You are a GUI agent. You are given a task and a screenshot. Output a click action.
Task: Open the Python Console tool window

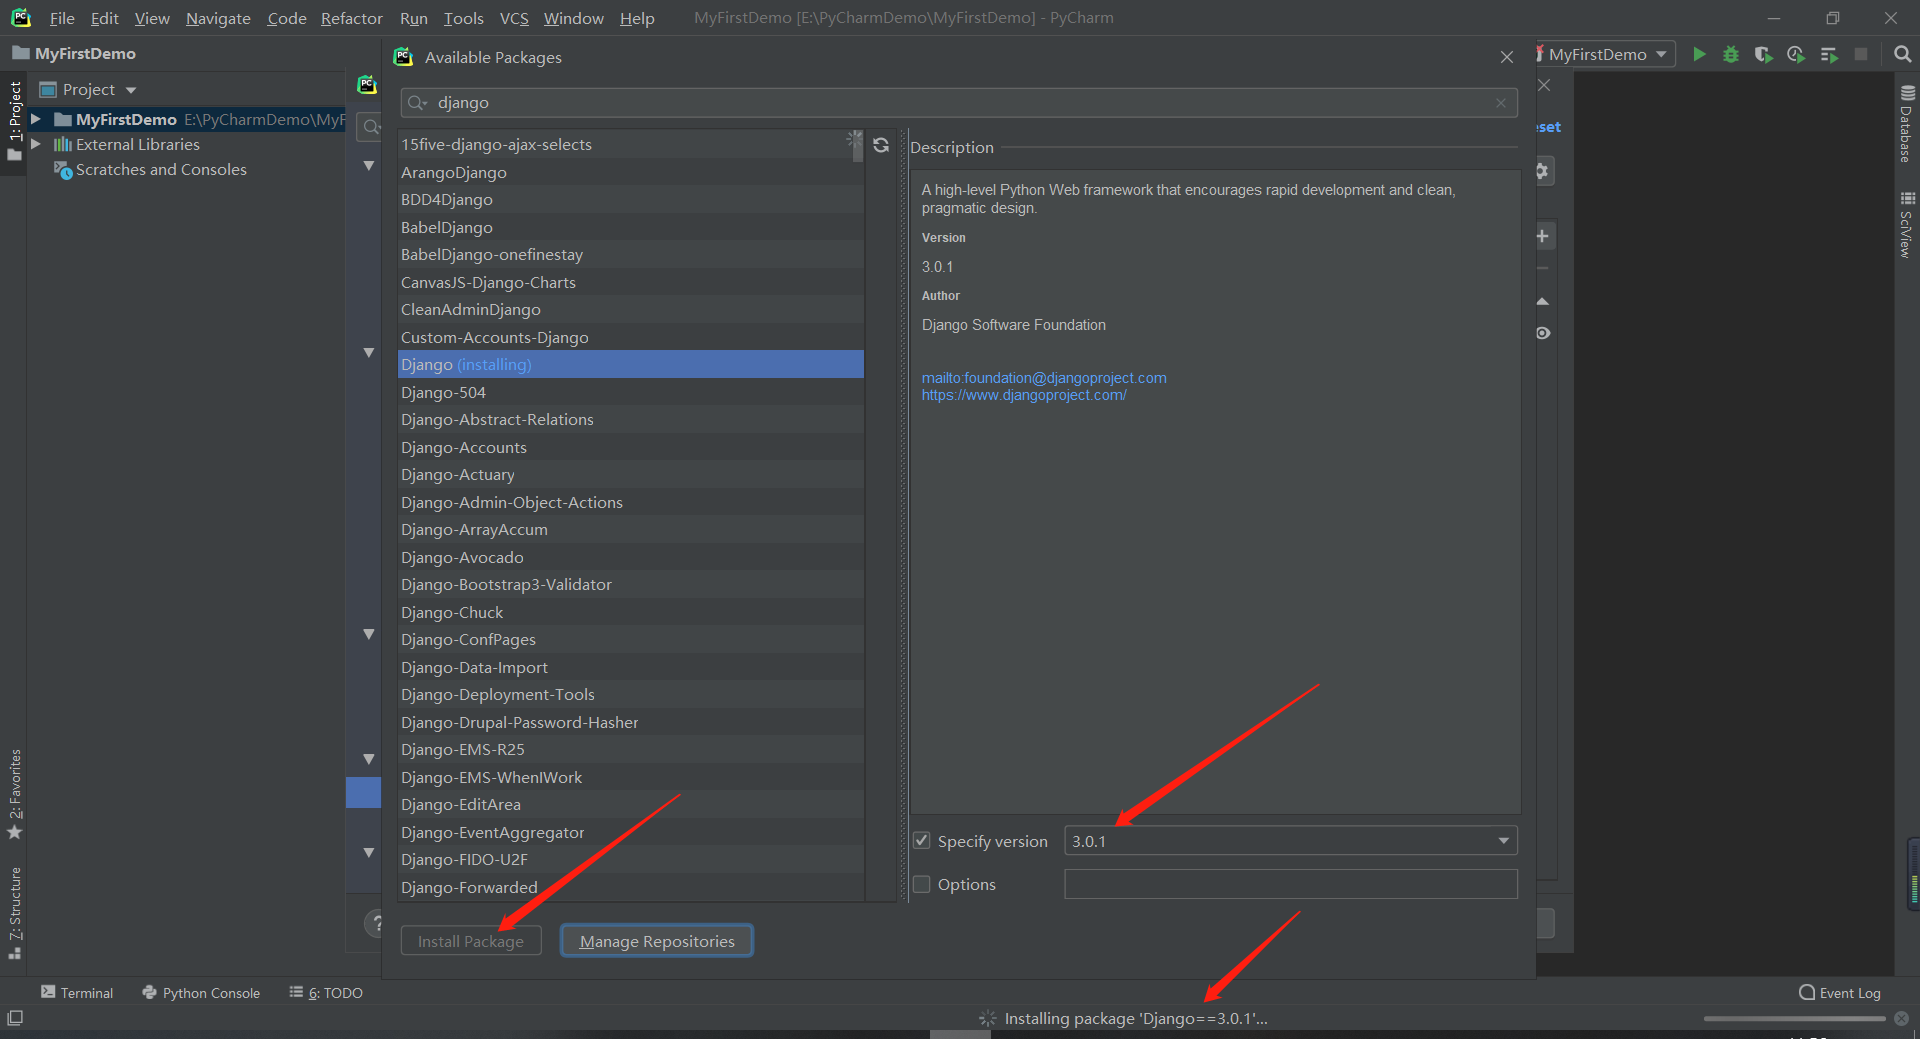click(x=201, y=992)
